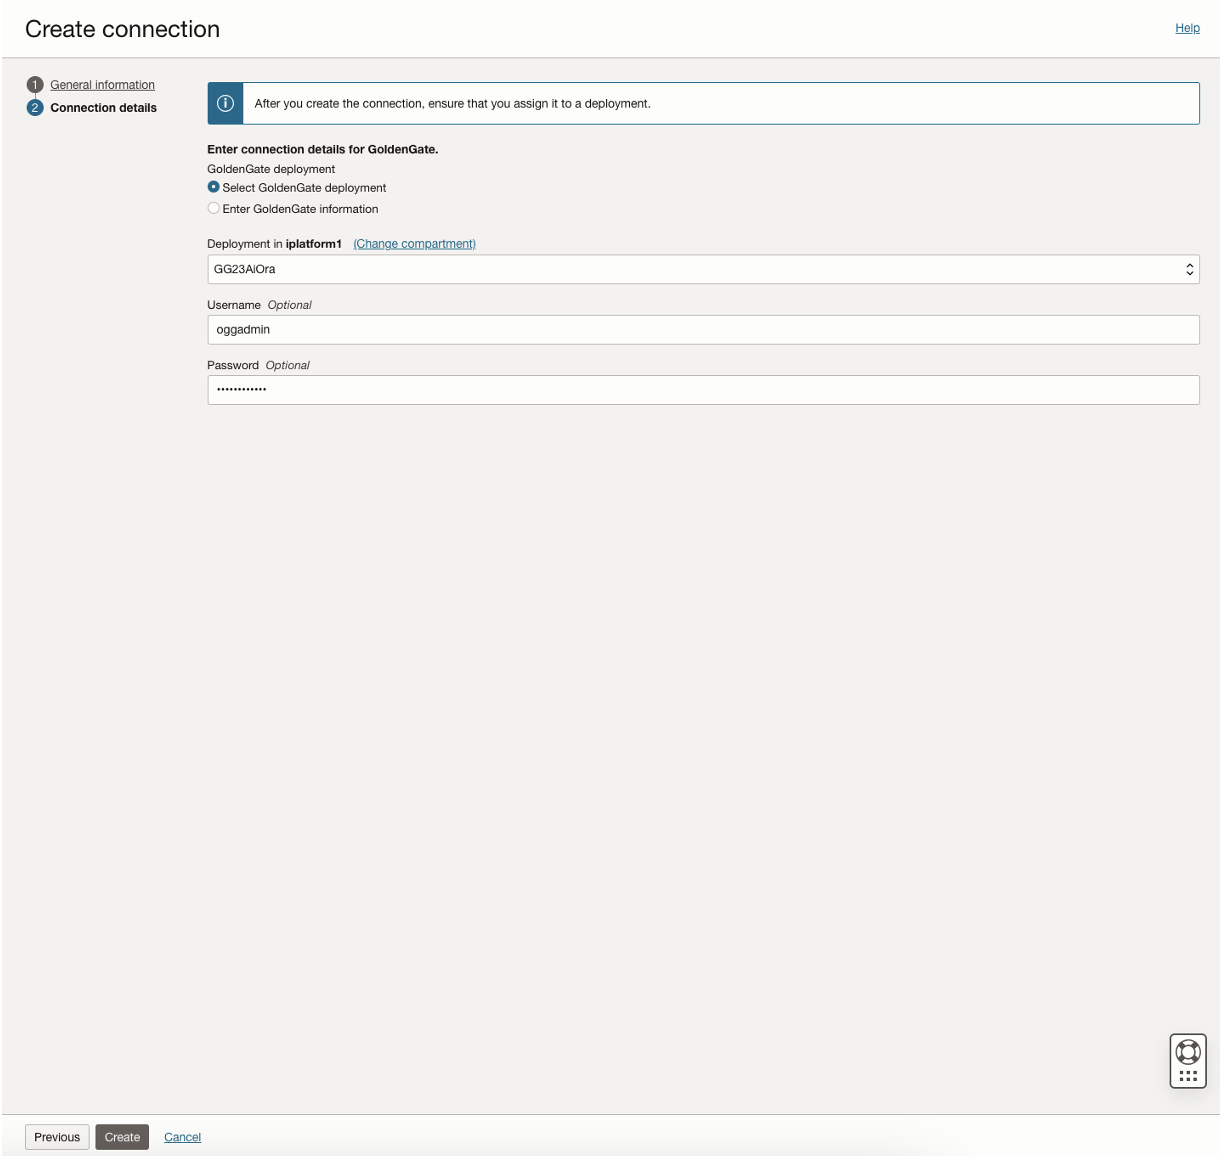Click step 2 circle icon in wizard
Image resolution: width=1220 pixels, height=1156 pixels.
click(x=35, y=108)
